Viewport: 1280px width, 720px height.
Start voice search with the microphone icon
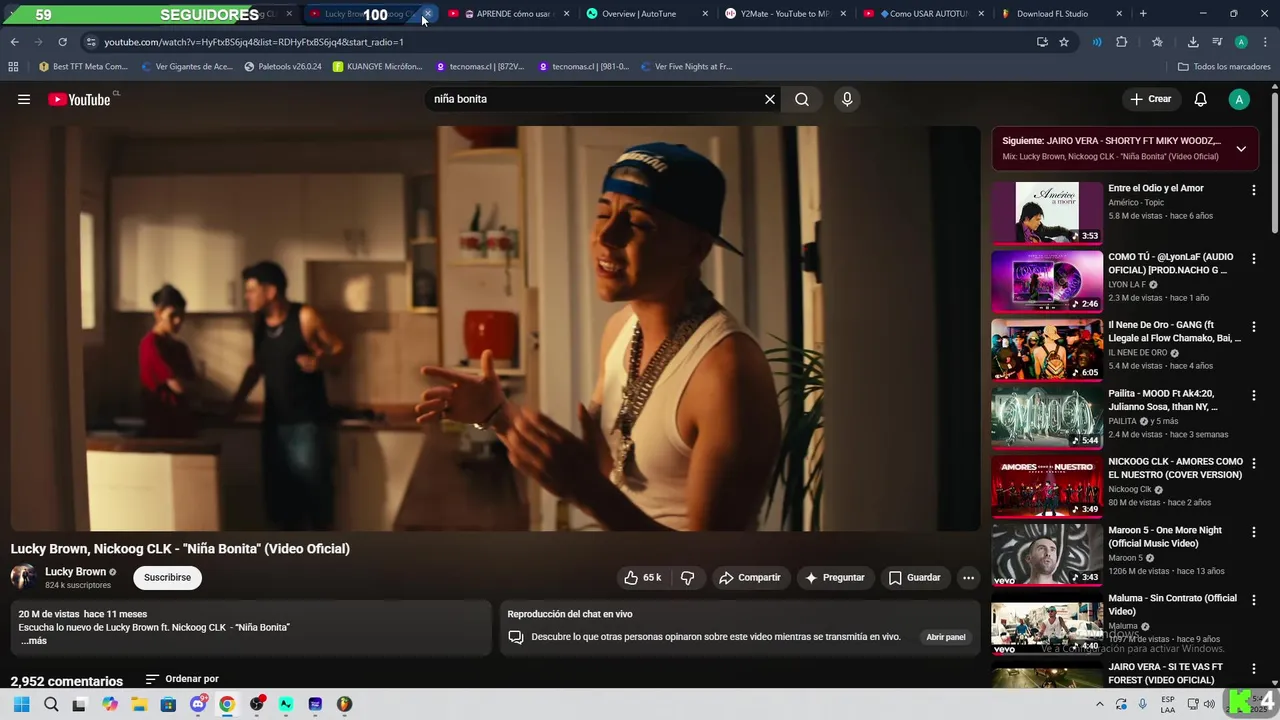pyautogui.click(x=847, y=99)
